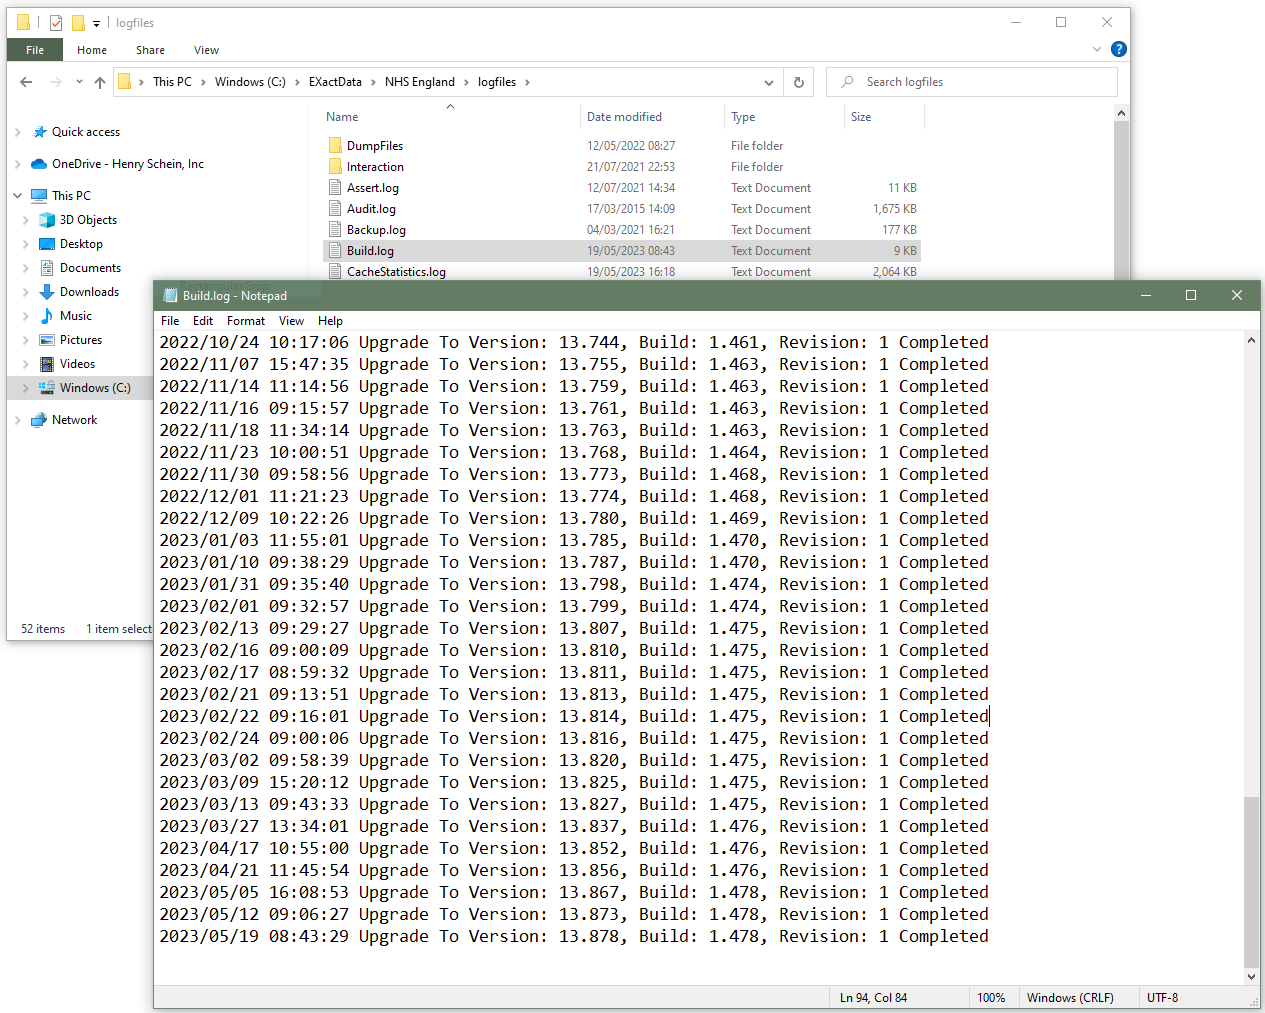Select the Backup.log file icon

[x=335, y=230]
